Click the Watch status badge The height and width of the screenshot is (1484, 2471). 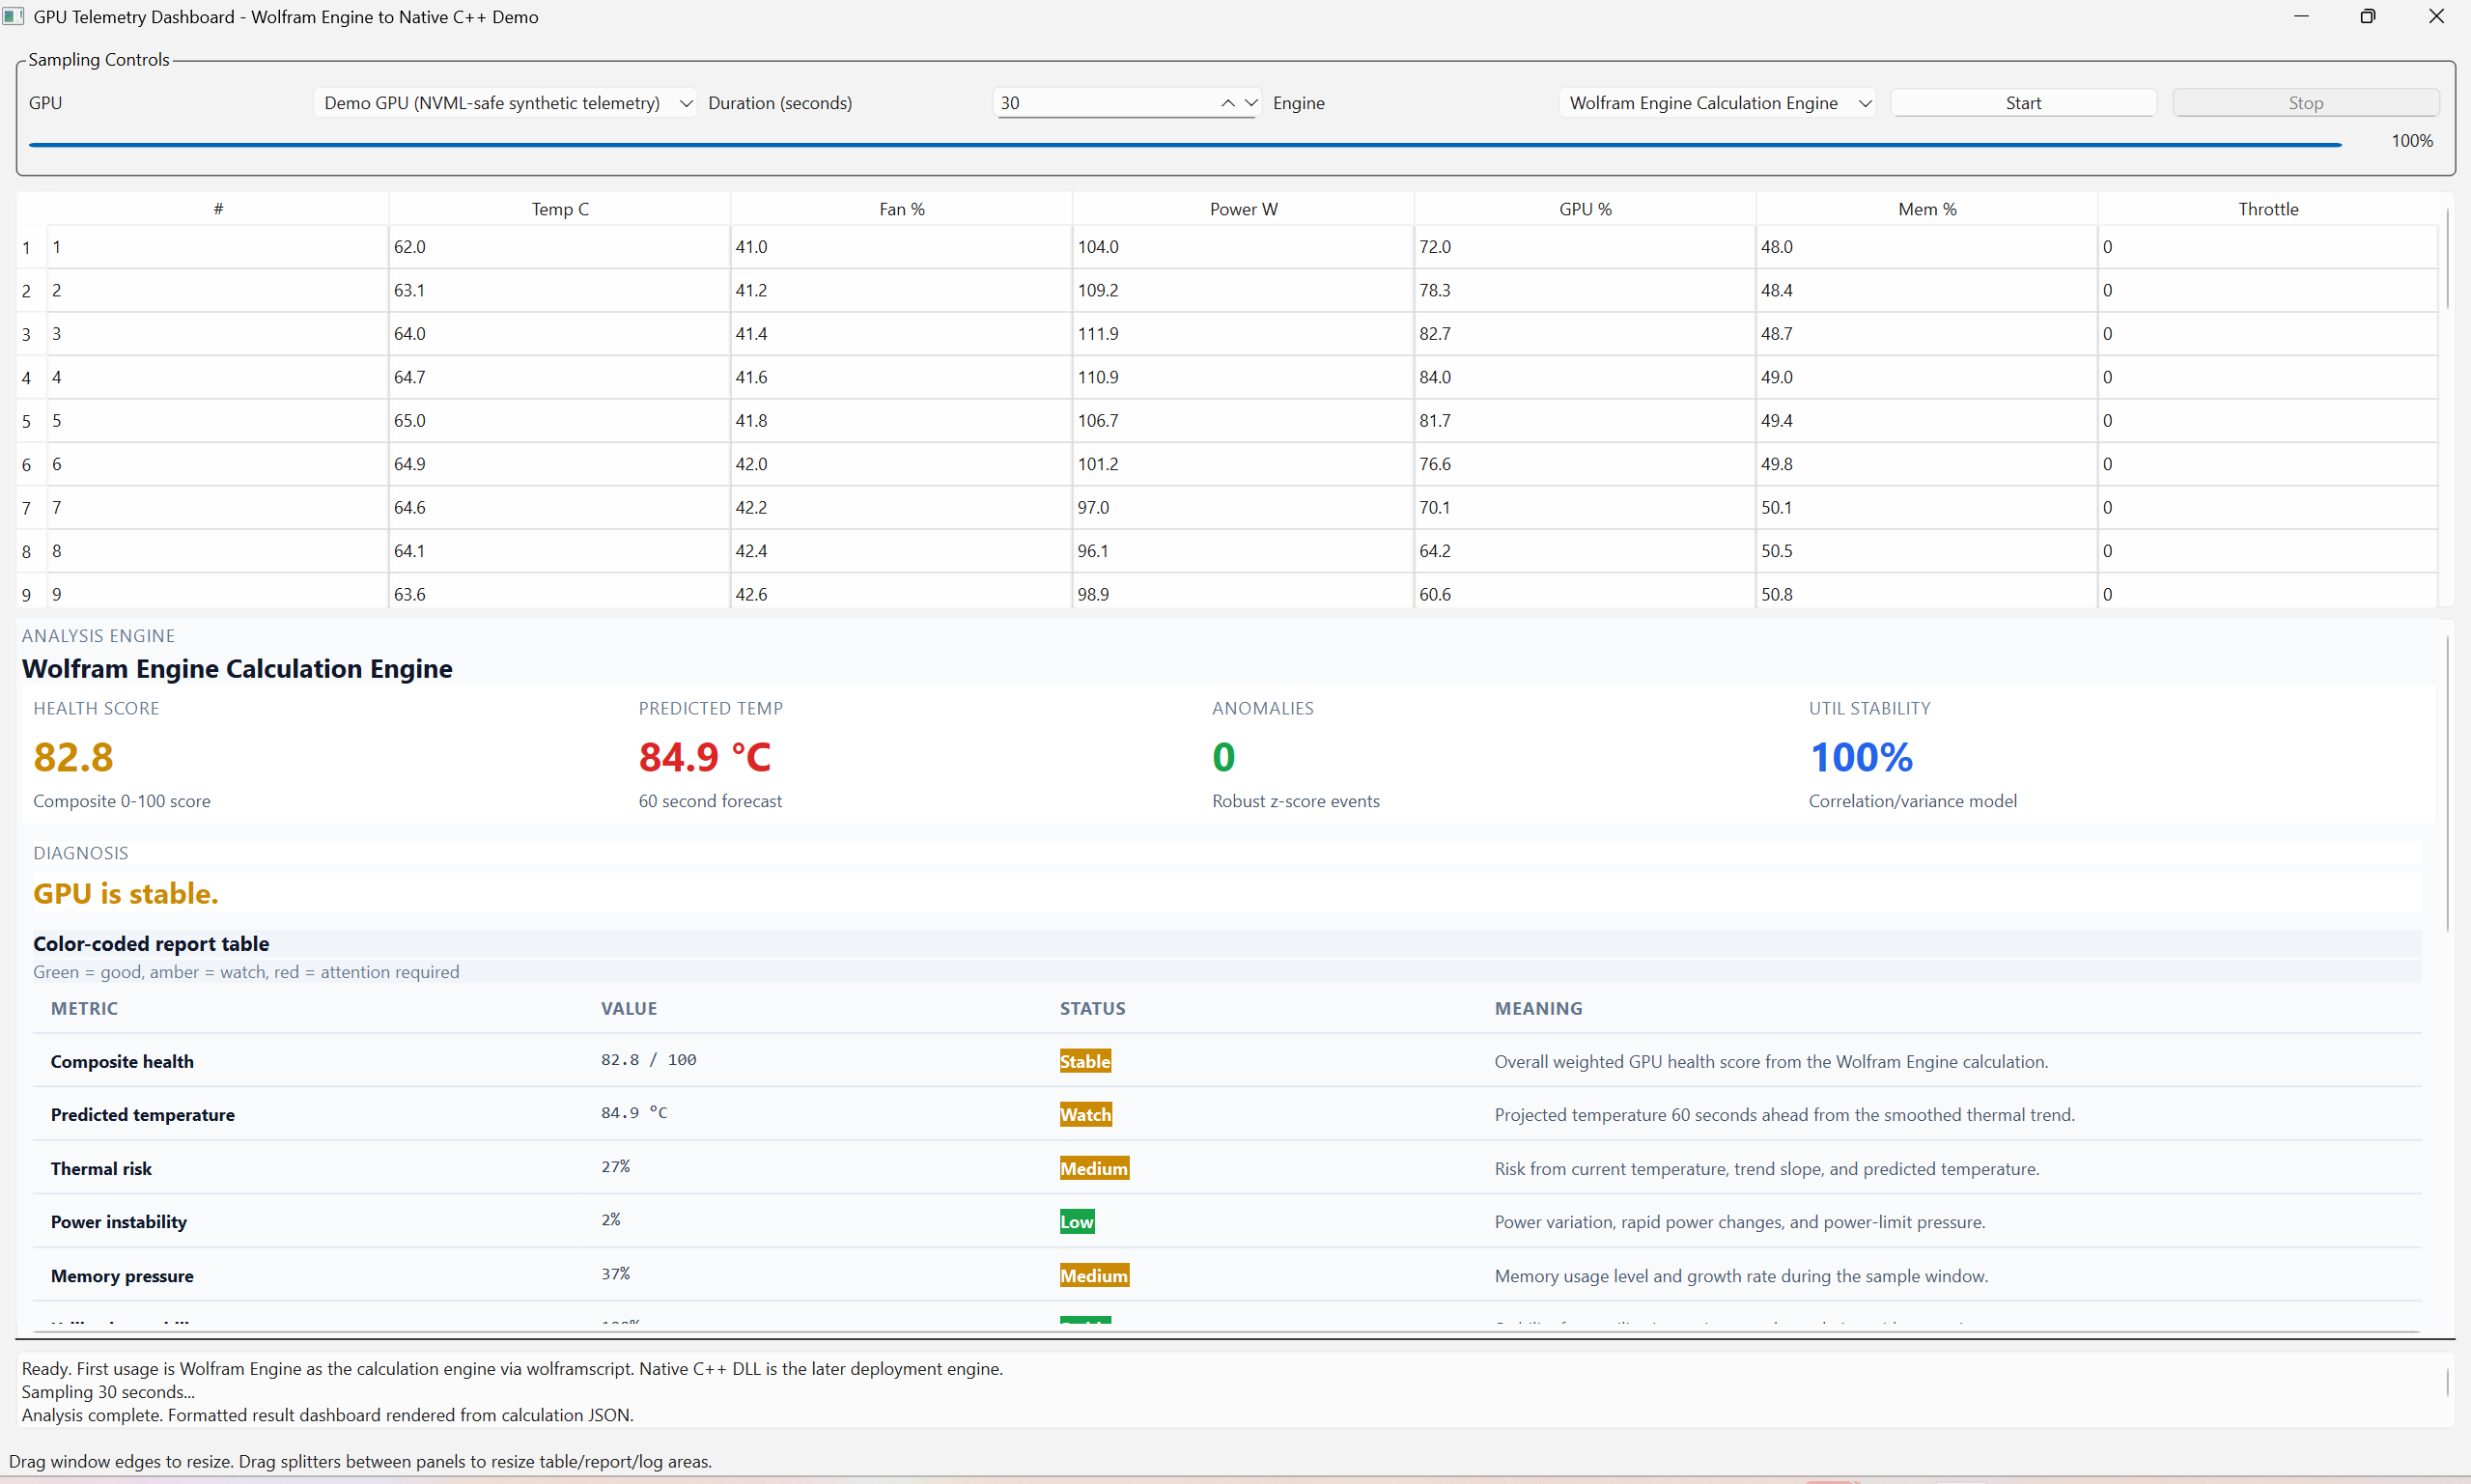[1085, 1114]
